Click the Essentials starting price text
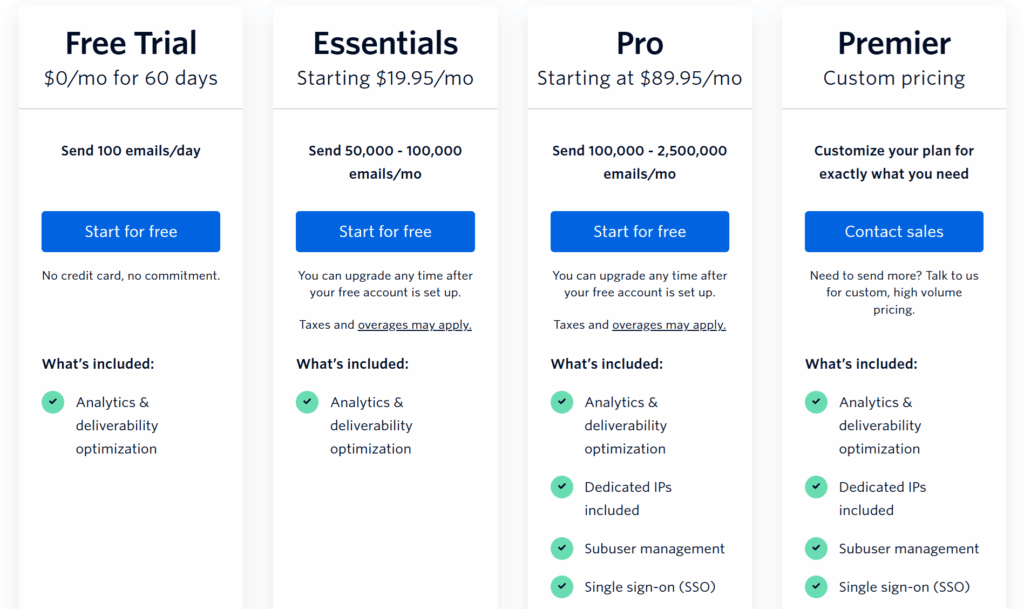 coord(385,78)
